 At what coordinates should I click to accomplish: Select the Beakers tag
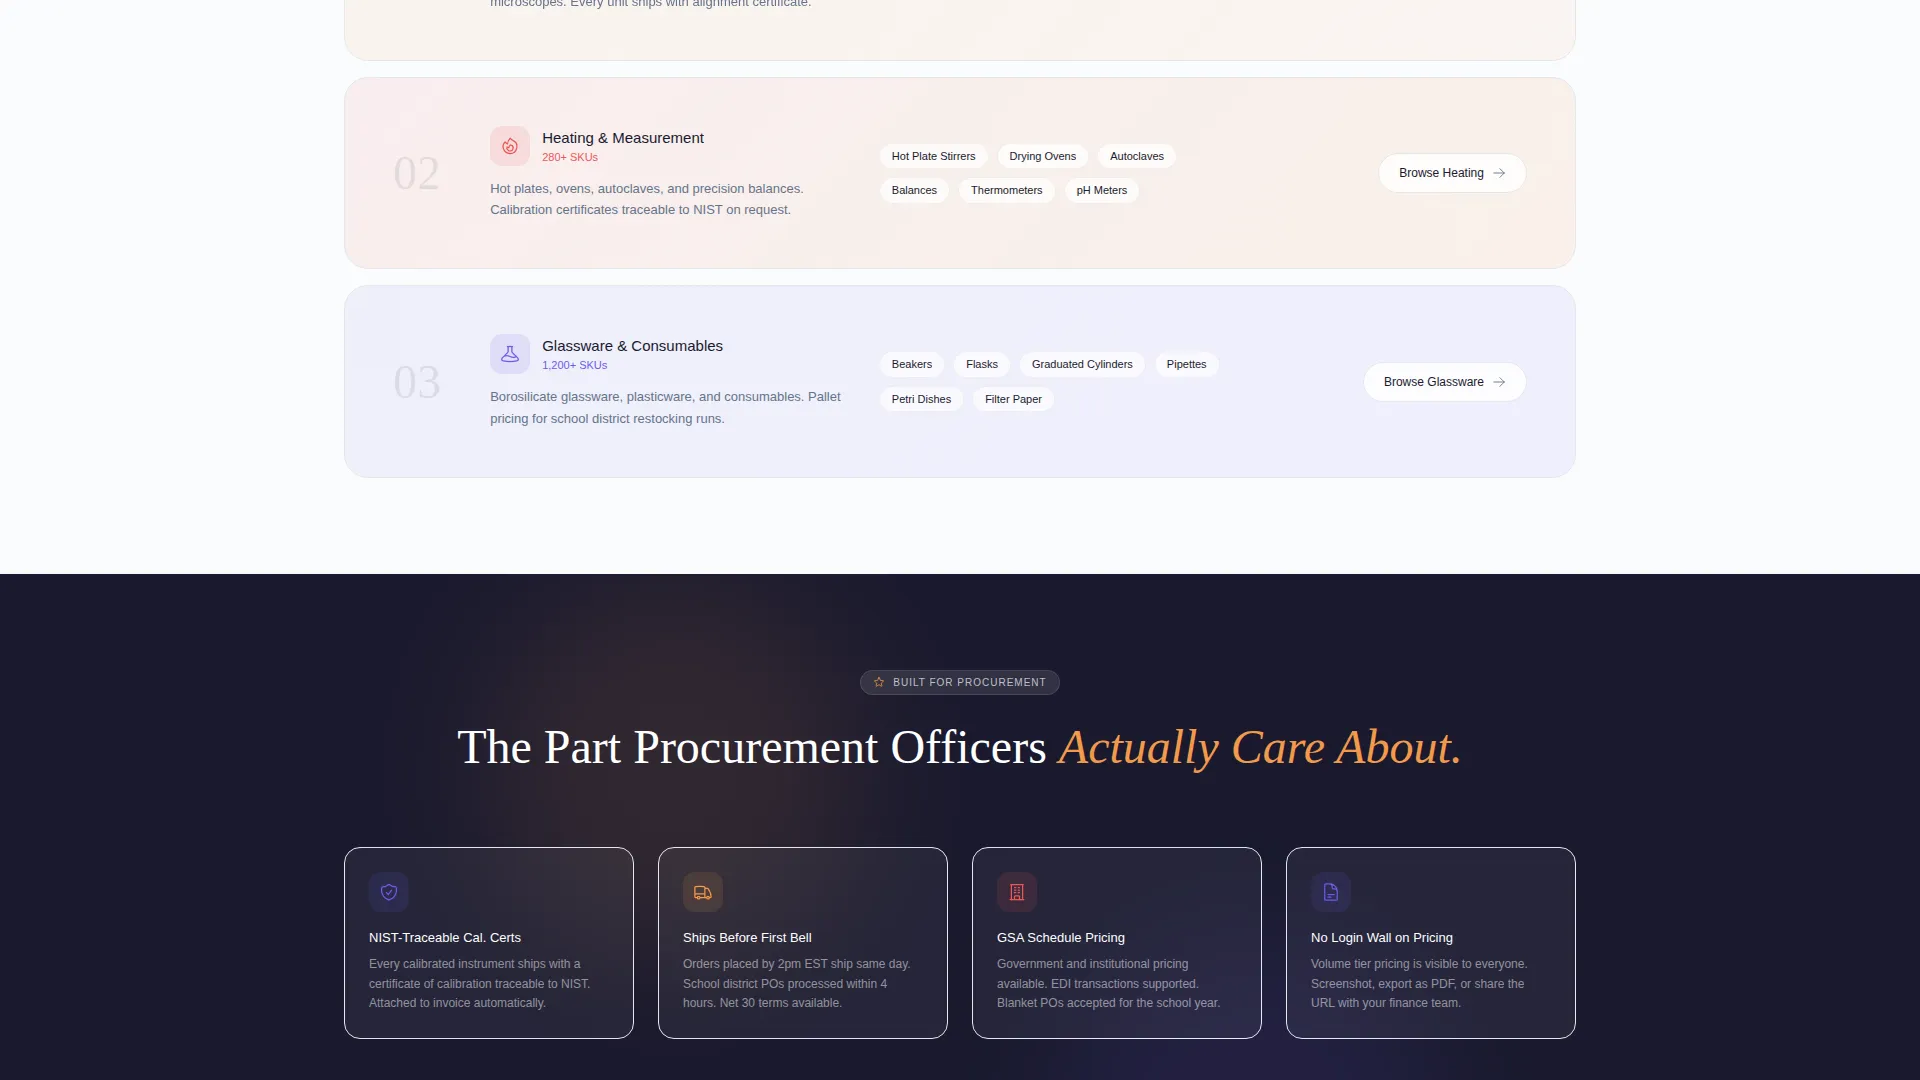point(912,364)
